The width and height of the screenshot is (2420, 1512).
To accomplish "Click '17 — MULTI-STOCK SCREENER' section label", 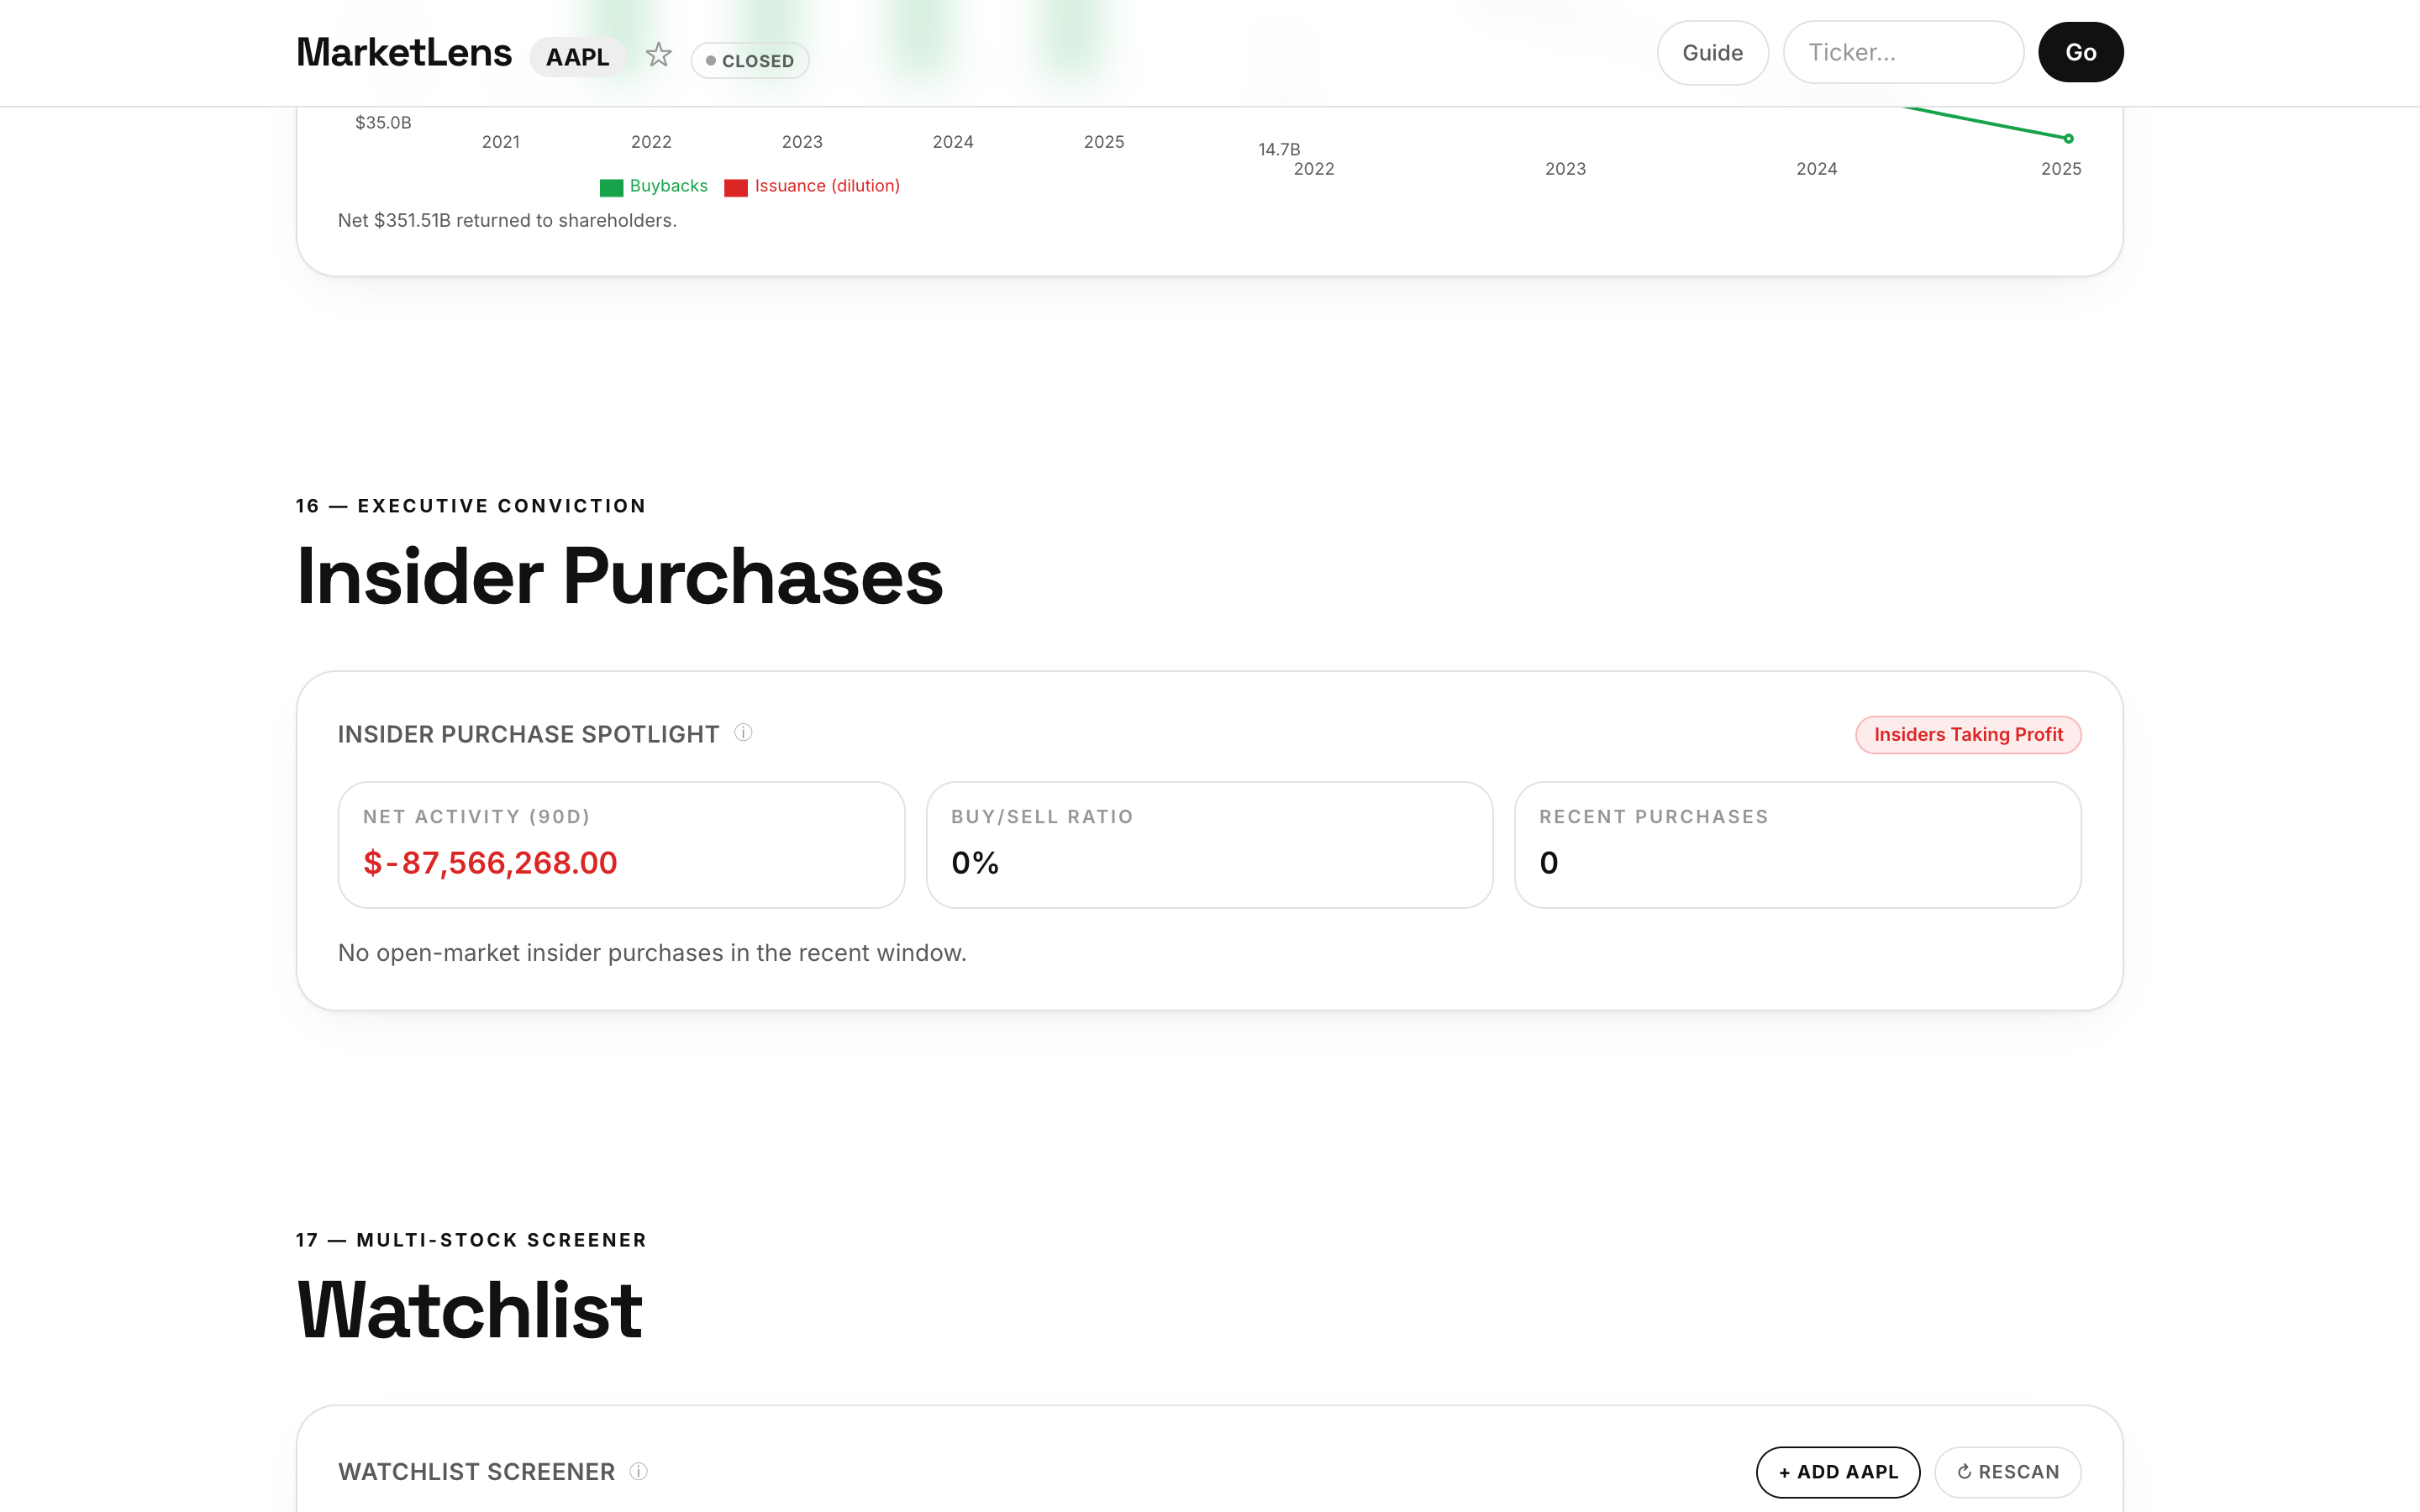I will click(x=471, y=1240).
